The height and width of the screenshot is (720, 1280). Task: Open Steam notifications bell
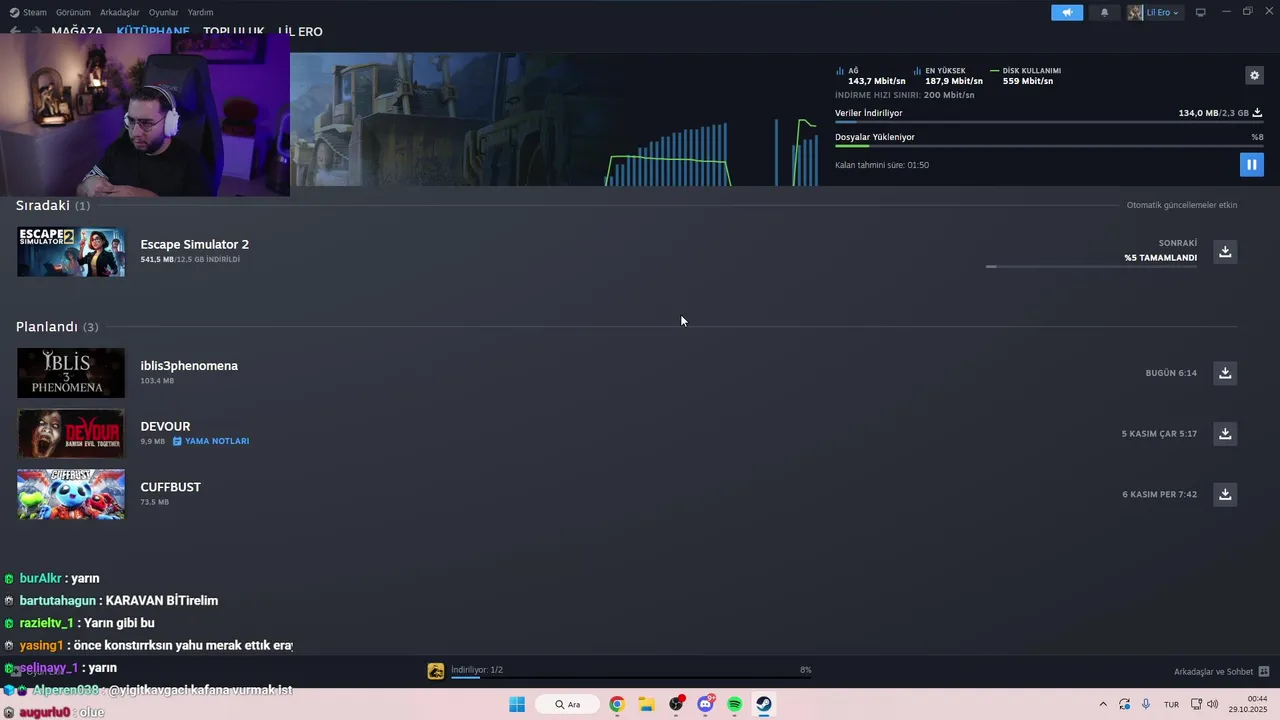coord(1105,12)
